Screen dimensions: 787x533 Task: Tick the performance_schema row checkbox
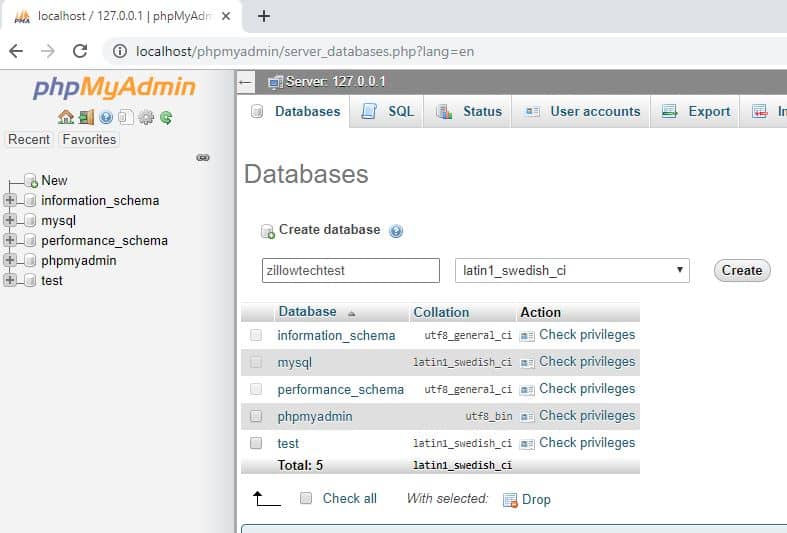pos(256,389)
